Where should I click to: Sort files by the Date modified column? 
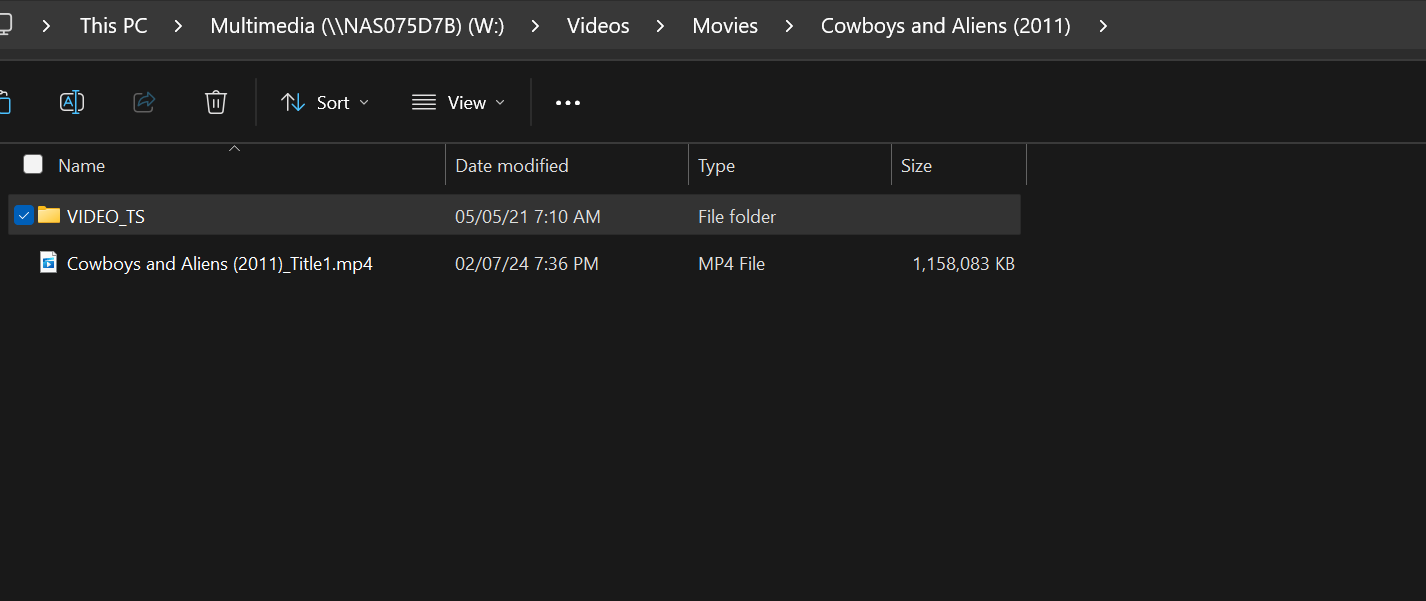(x=511, y=165)
